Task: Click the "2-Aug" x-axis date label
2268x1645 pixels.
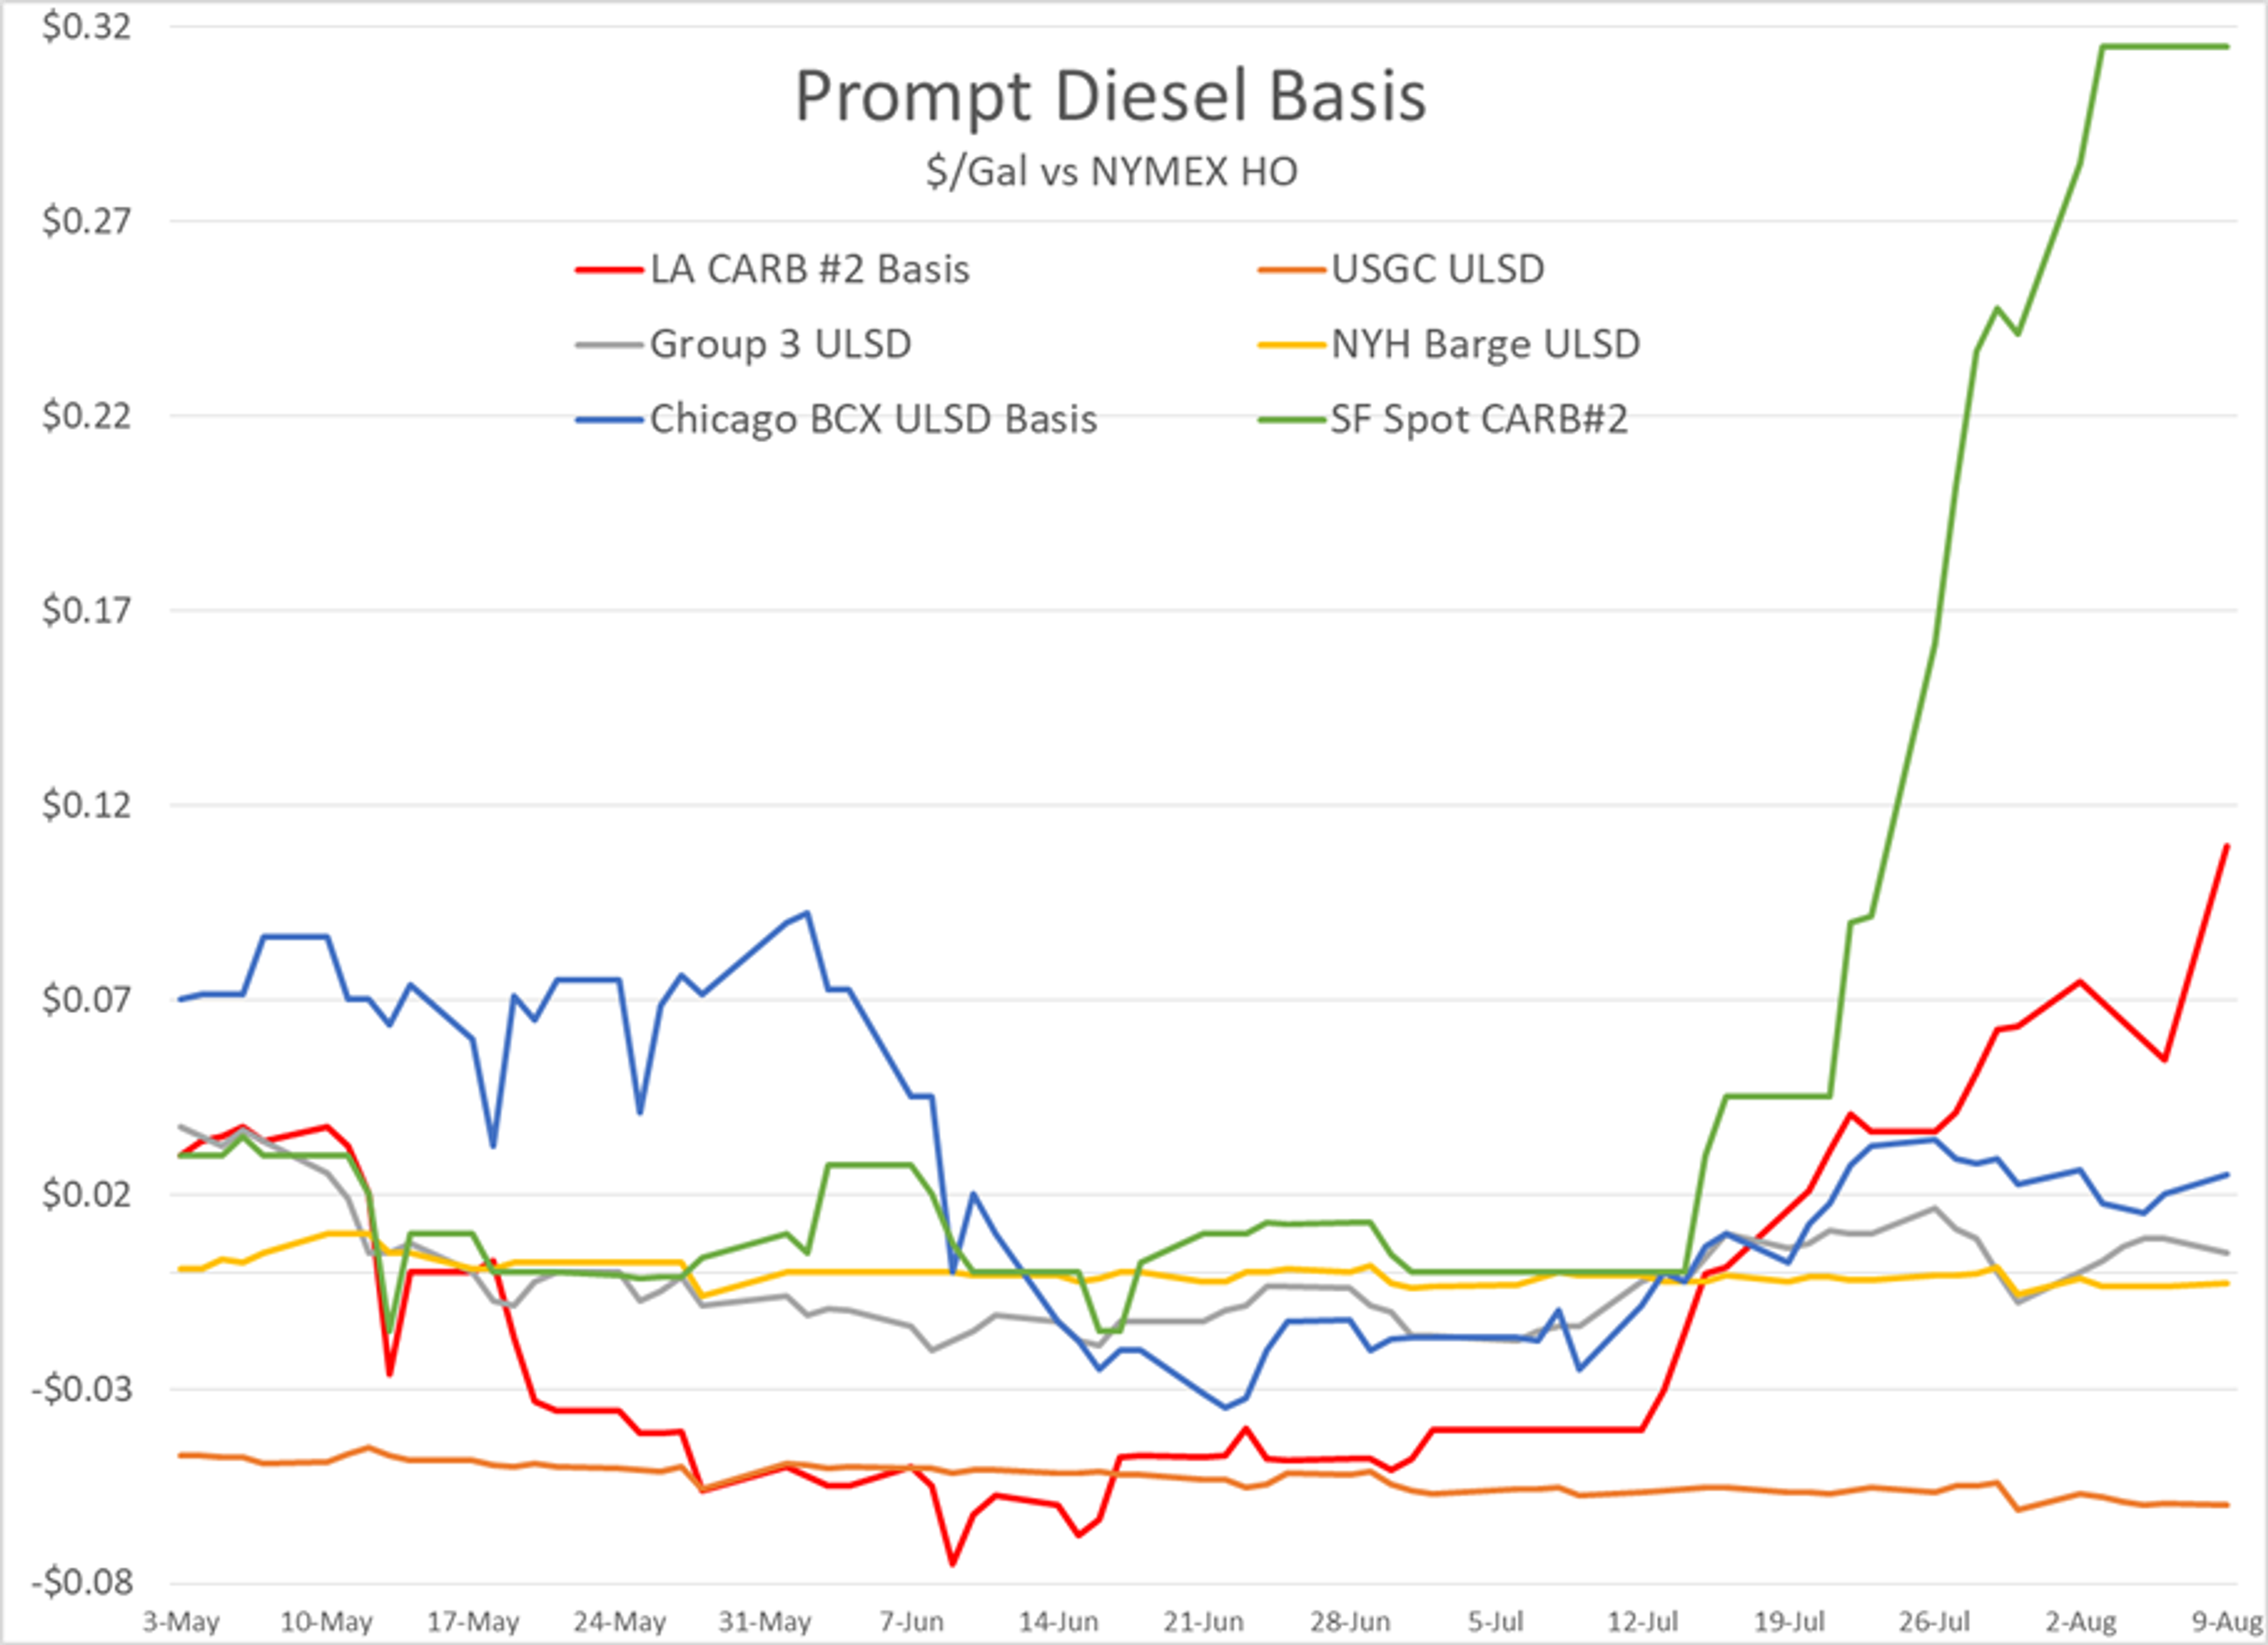Action: coord(2081,1621)
